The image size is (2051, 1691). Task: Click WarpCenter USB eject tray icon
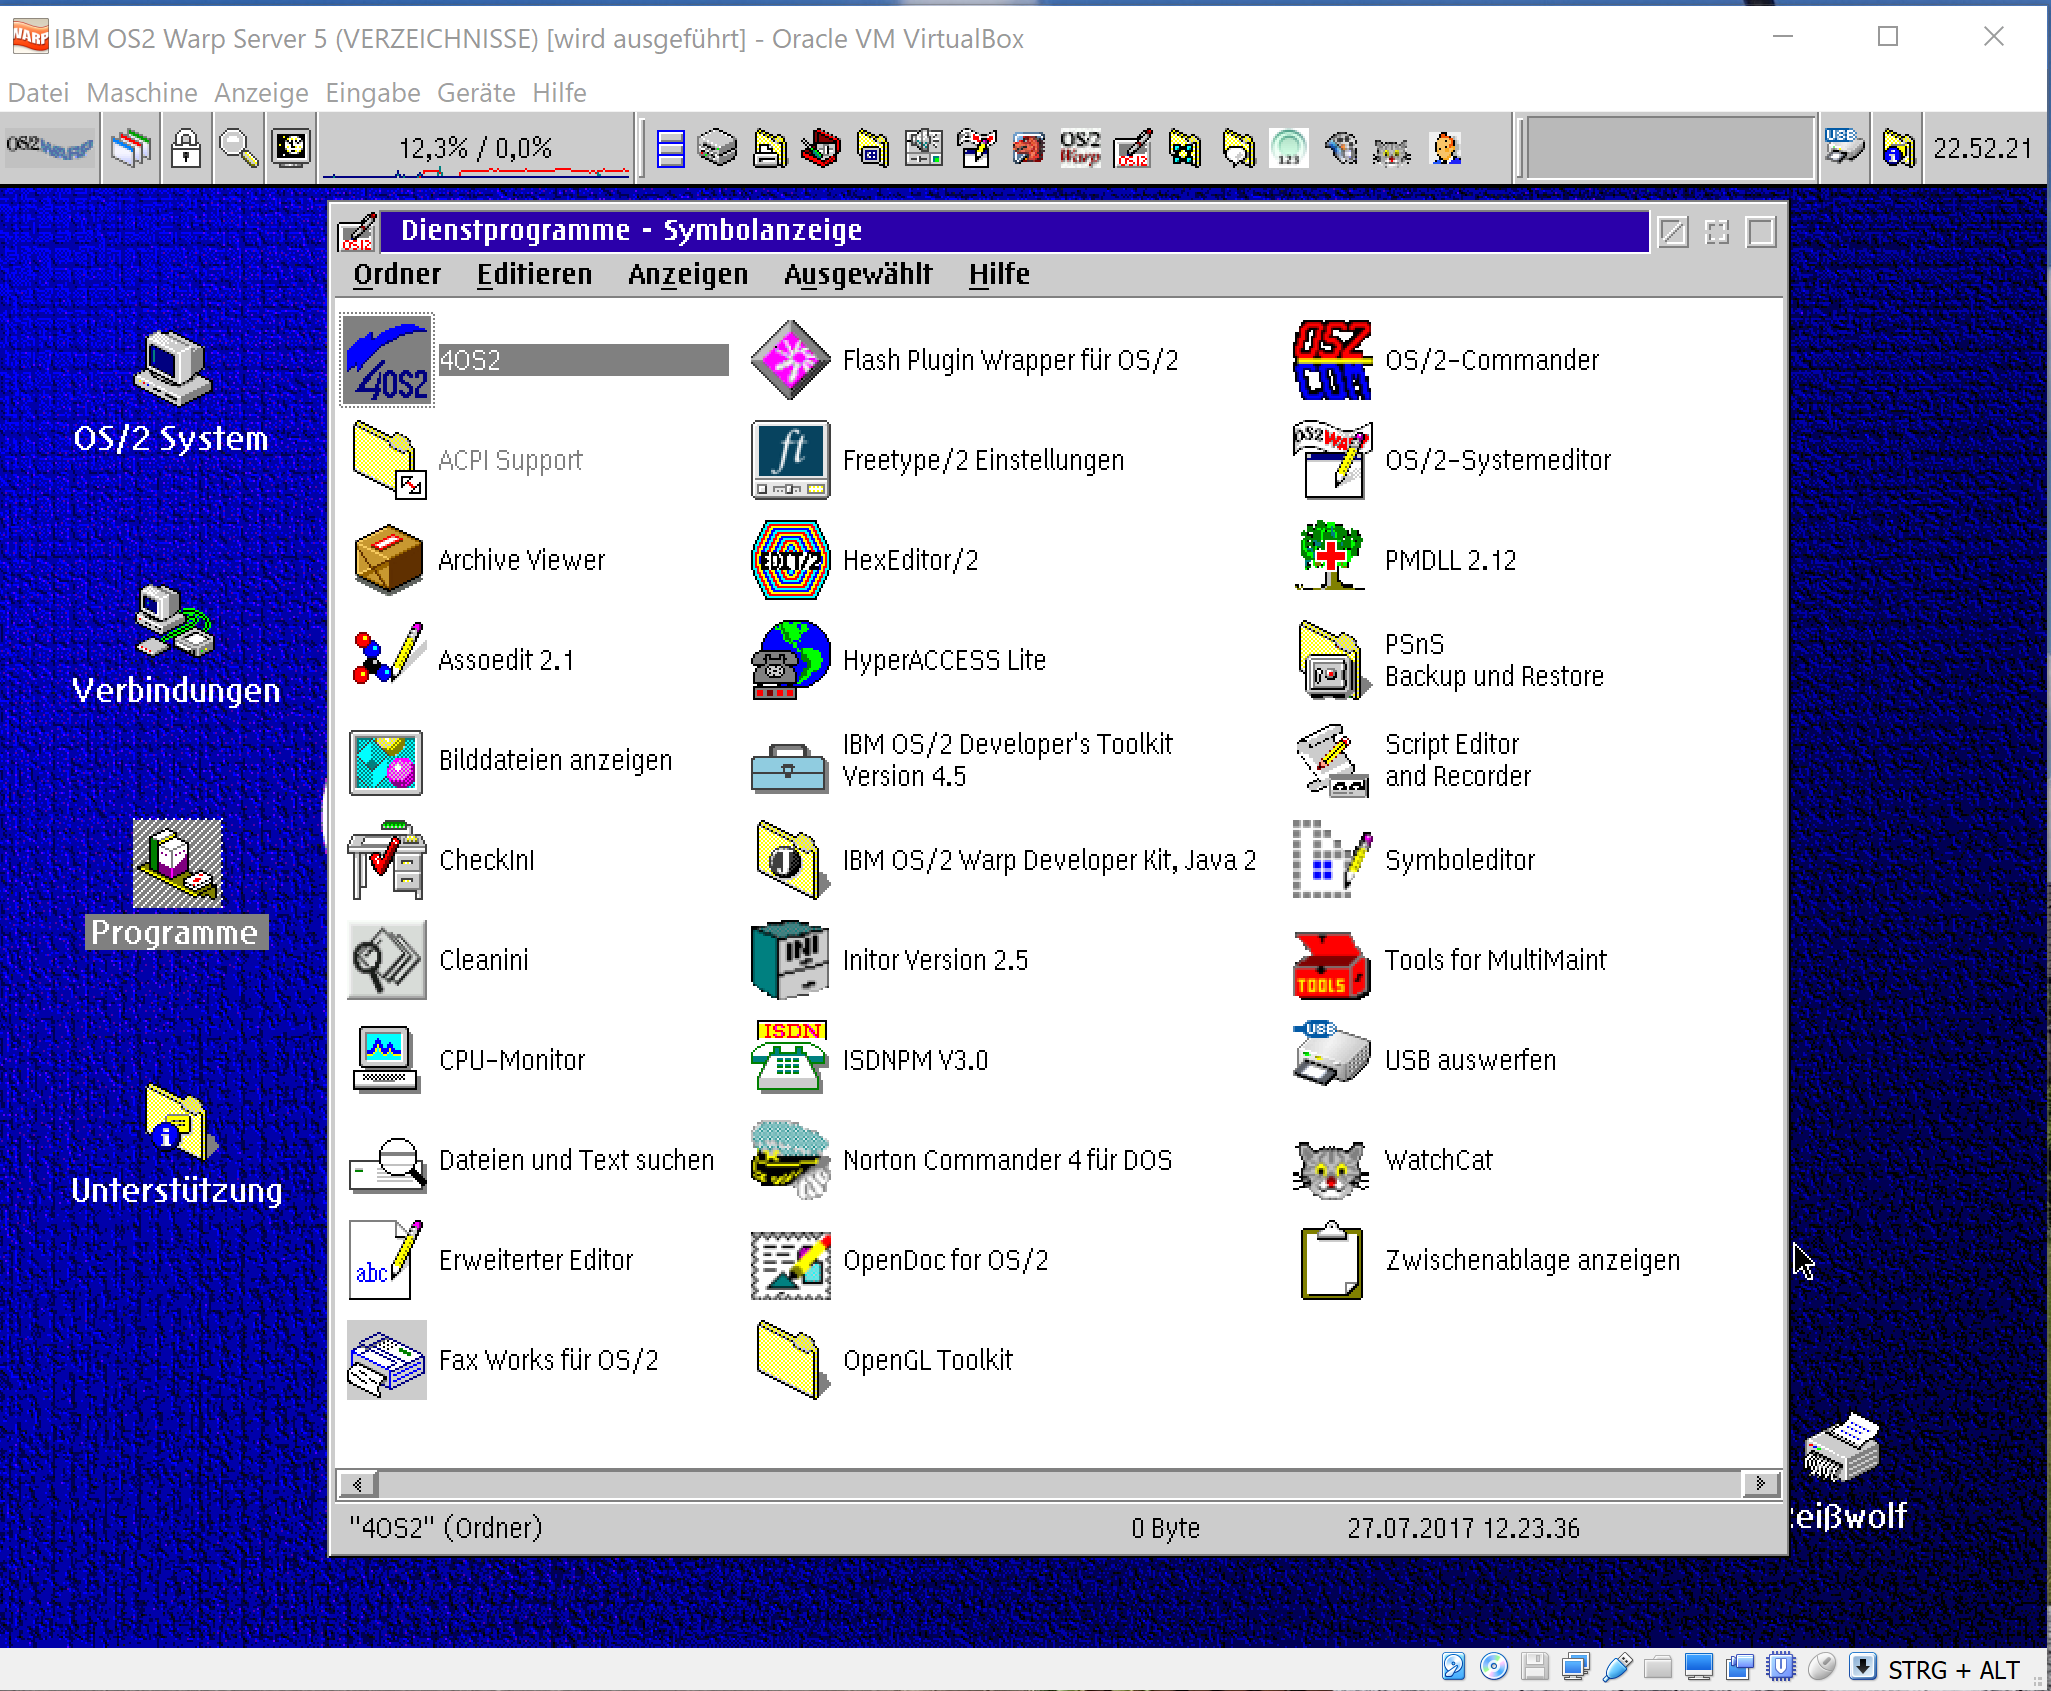[1844, 149]
